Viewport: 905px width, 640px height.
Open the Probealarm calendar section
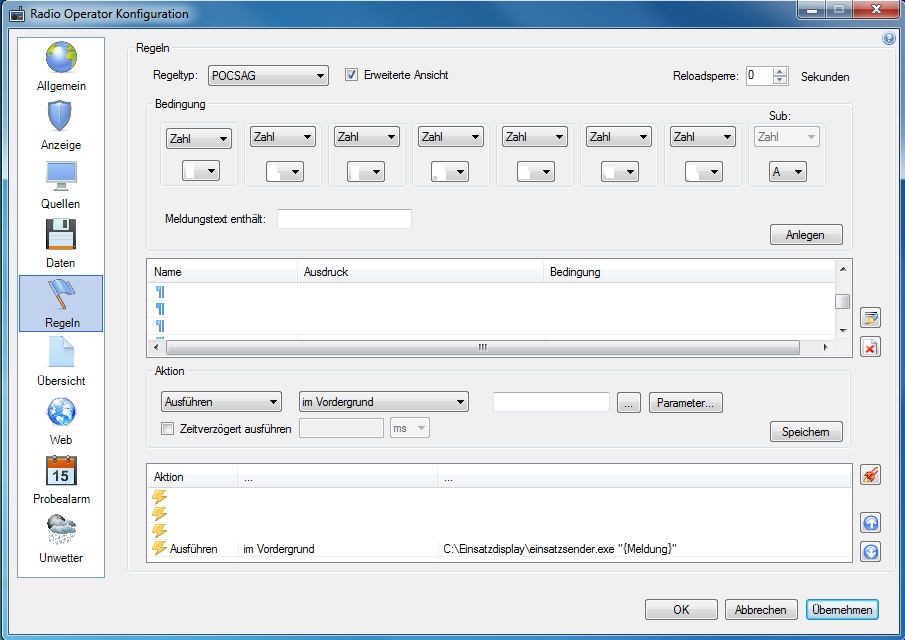[x=61, y=478]
